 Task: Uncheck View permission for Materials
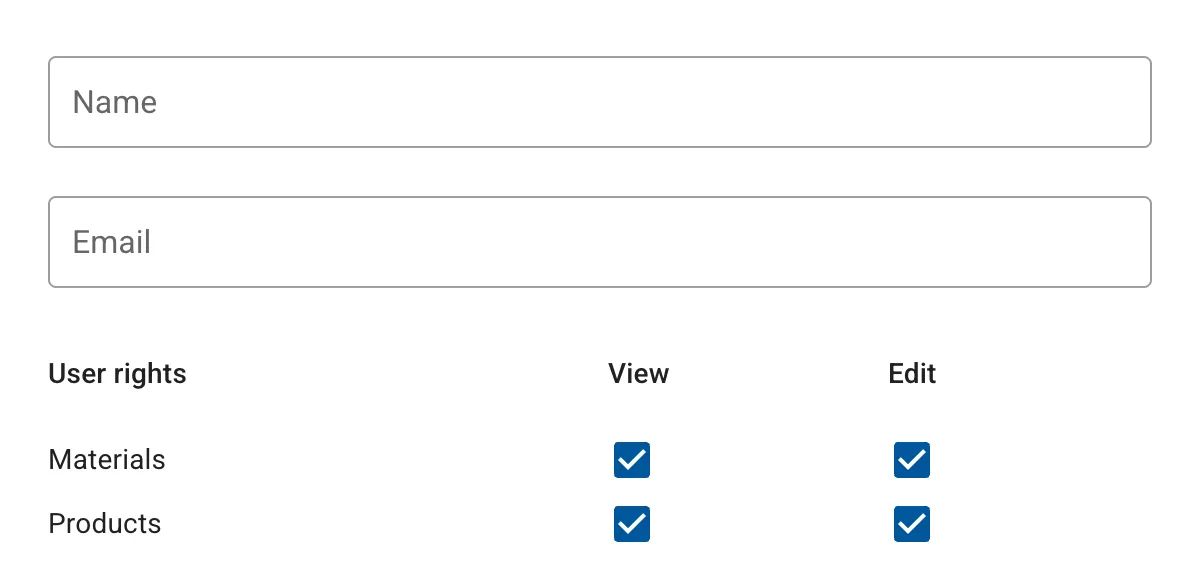tap(632, 460)
